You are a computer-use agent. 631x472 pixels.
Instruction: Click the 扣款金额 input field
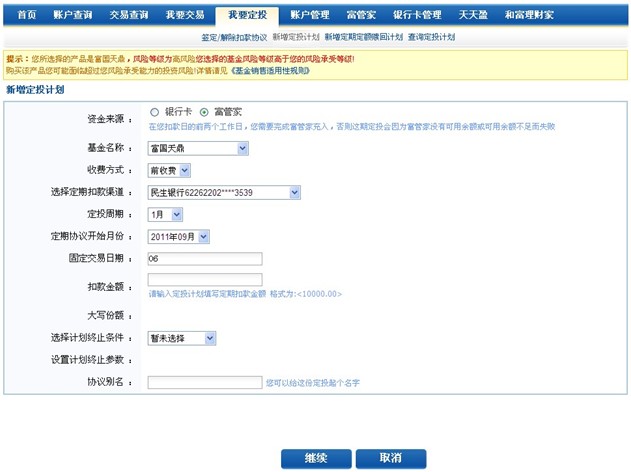tap(204, 280)
